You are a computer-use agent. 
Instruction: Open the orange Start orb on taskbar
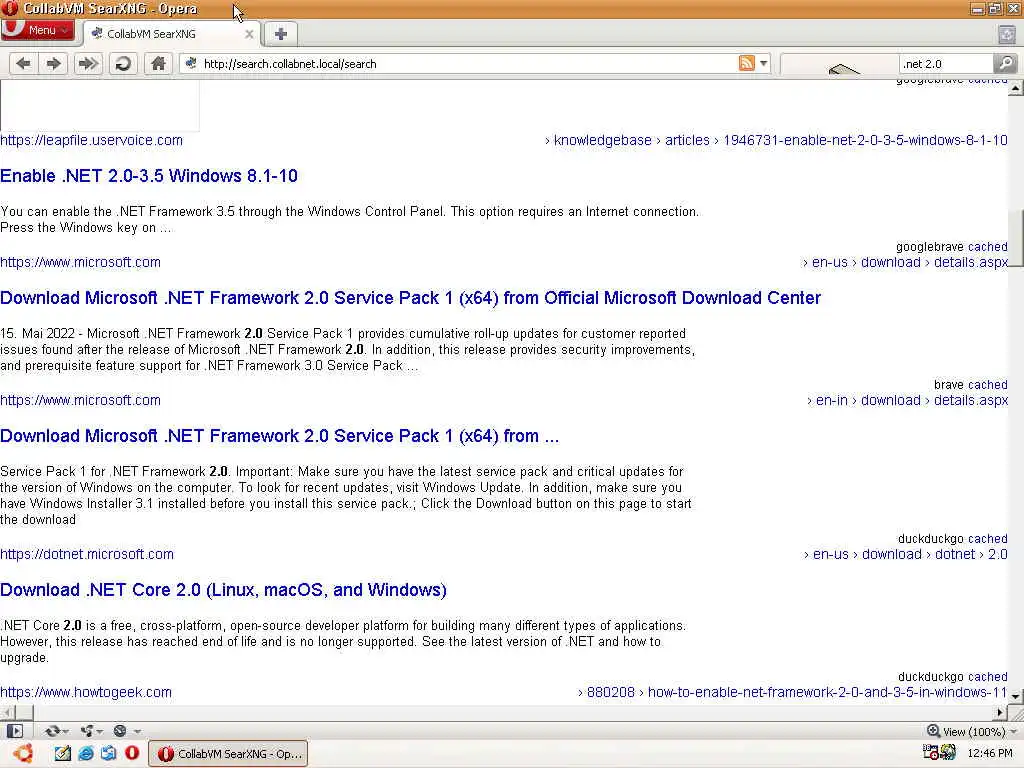pyautogui.click(x=24, y=753)
